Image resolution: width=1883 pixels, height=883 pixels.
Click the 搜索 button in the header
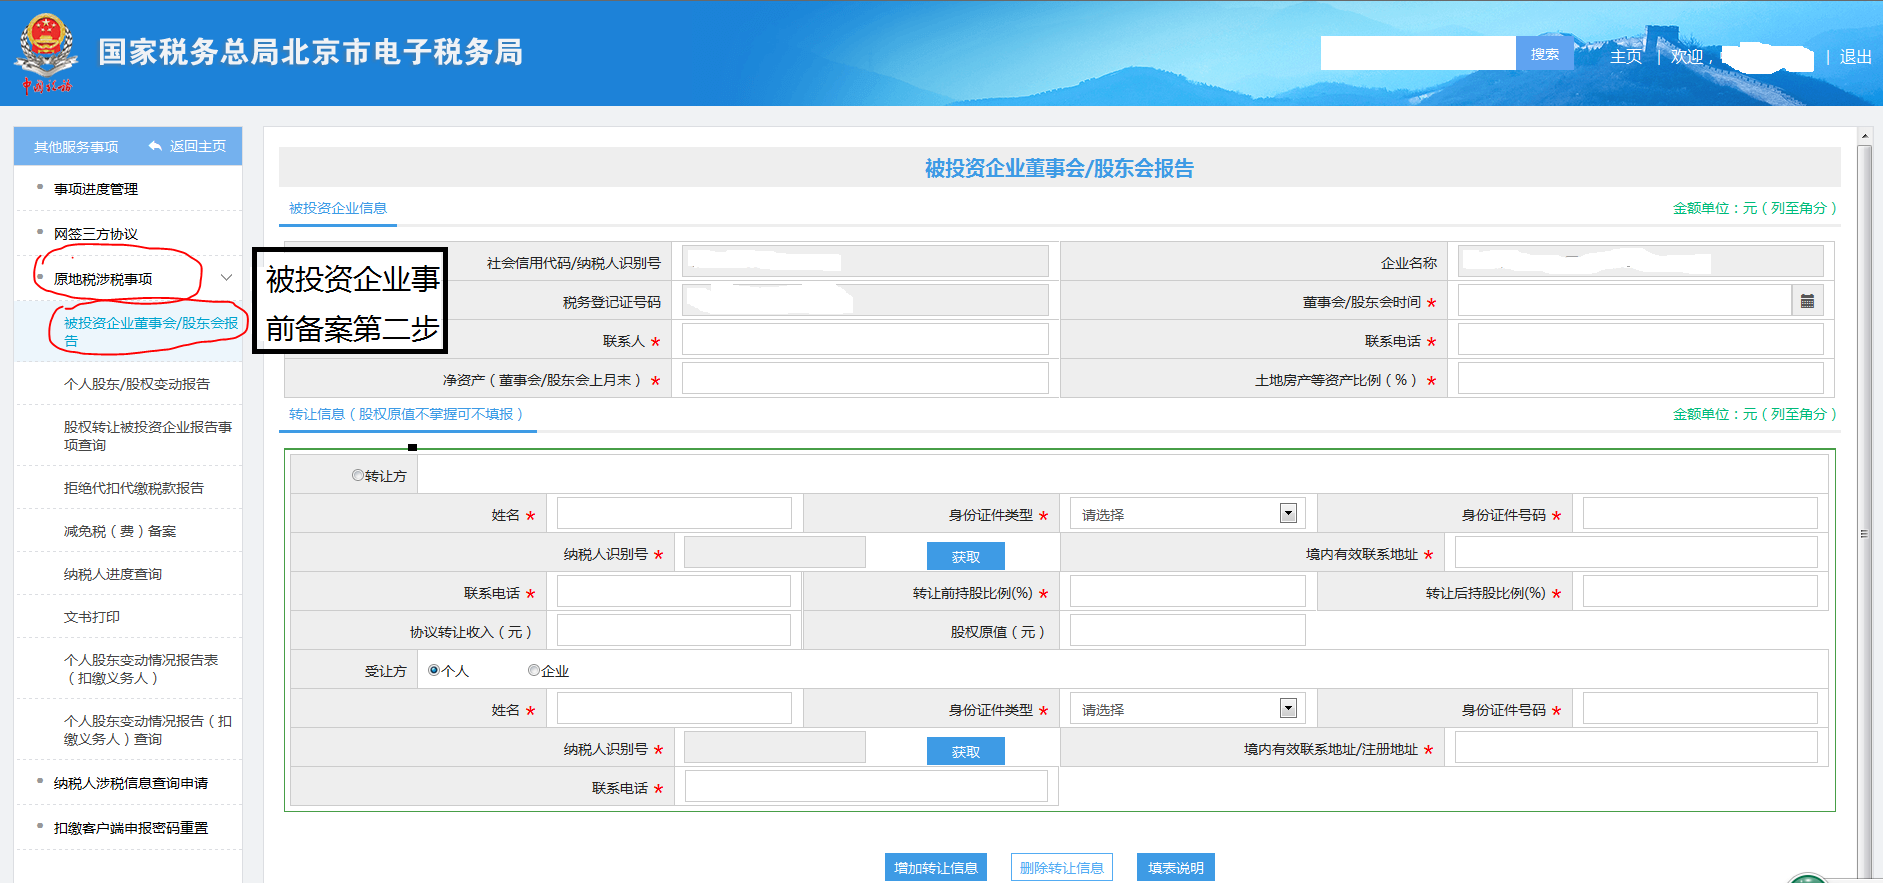1545,54
